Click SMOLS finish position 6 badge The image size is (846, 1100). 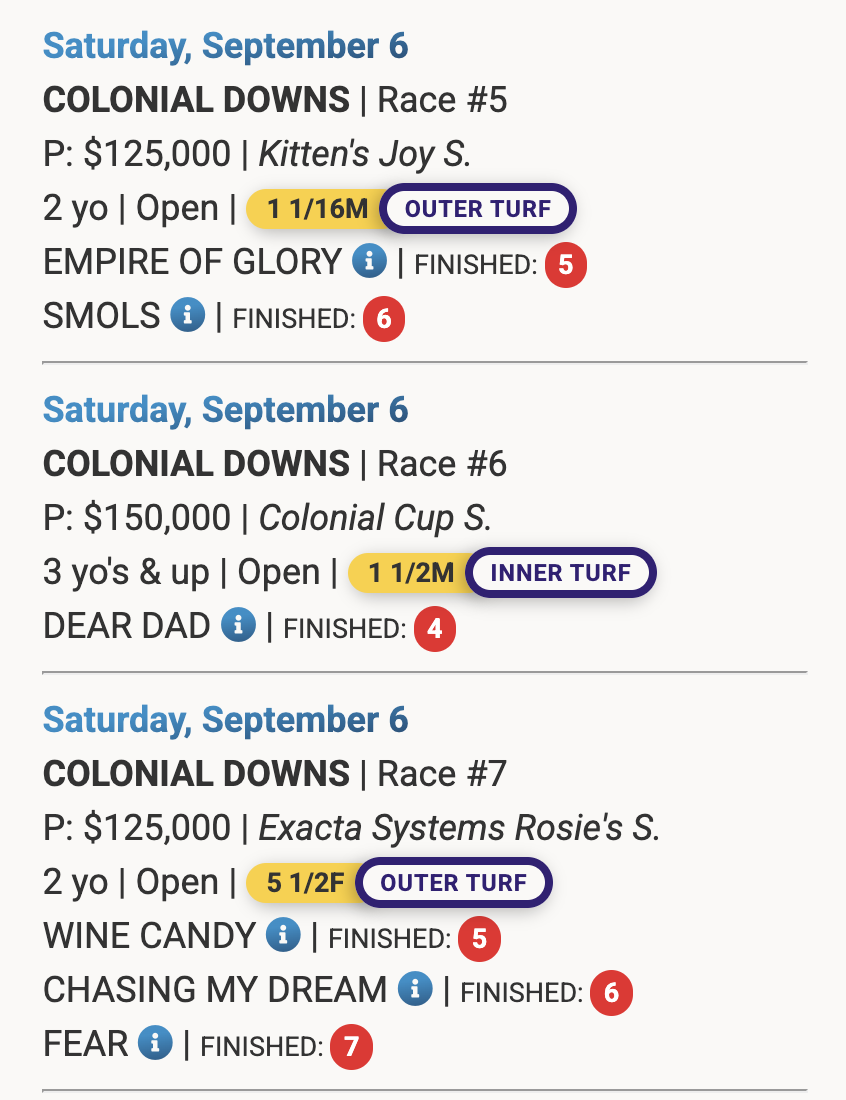[384, 319]
